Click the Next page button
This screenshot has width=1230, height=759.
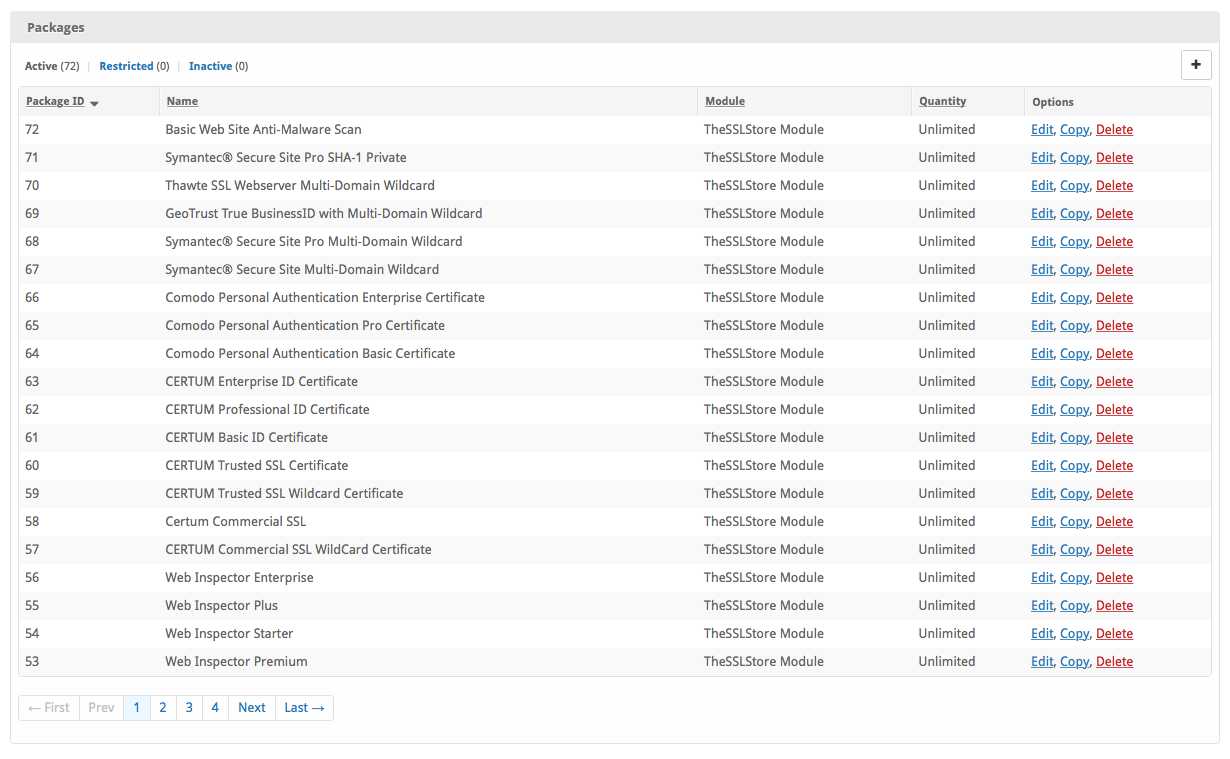tap(252, 708)
